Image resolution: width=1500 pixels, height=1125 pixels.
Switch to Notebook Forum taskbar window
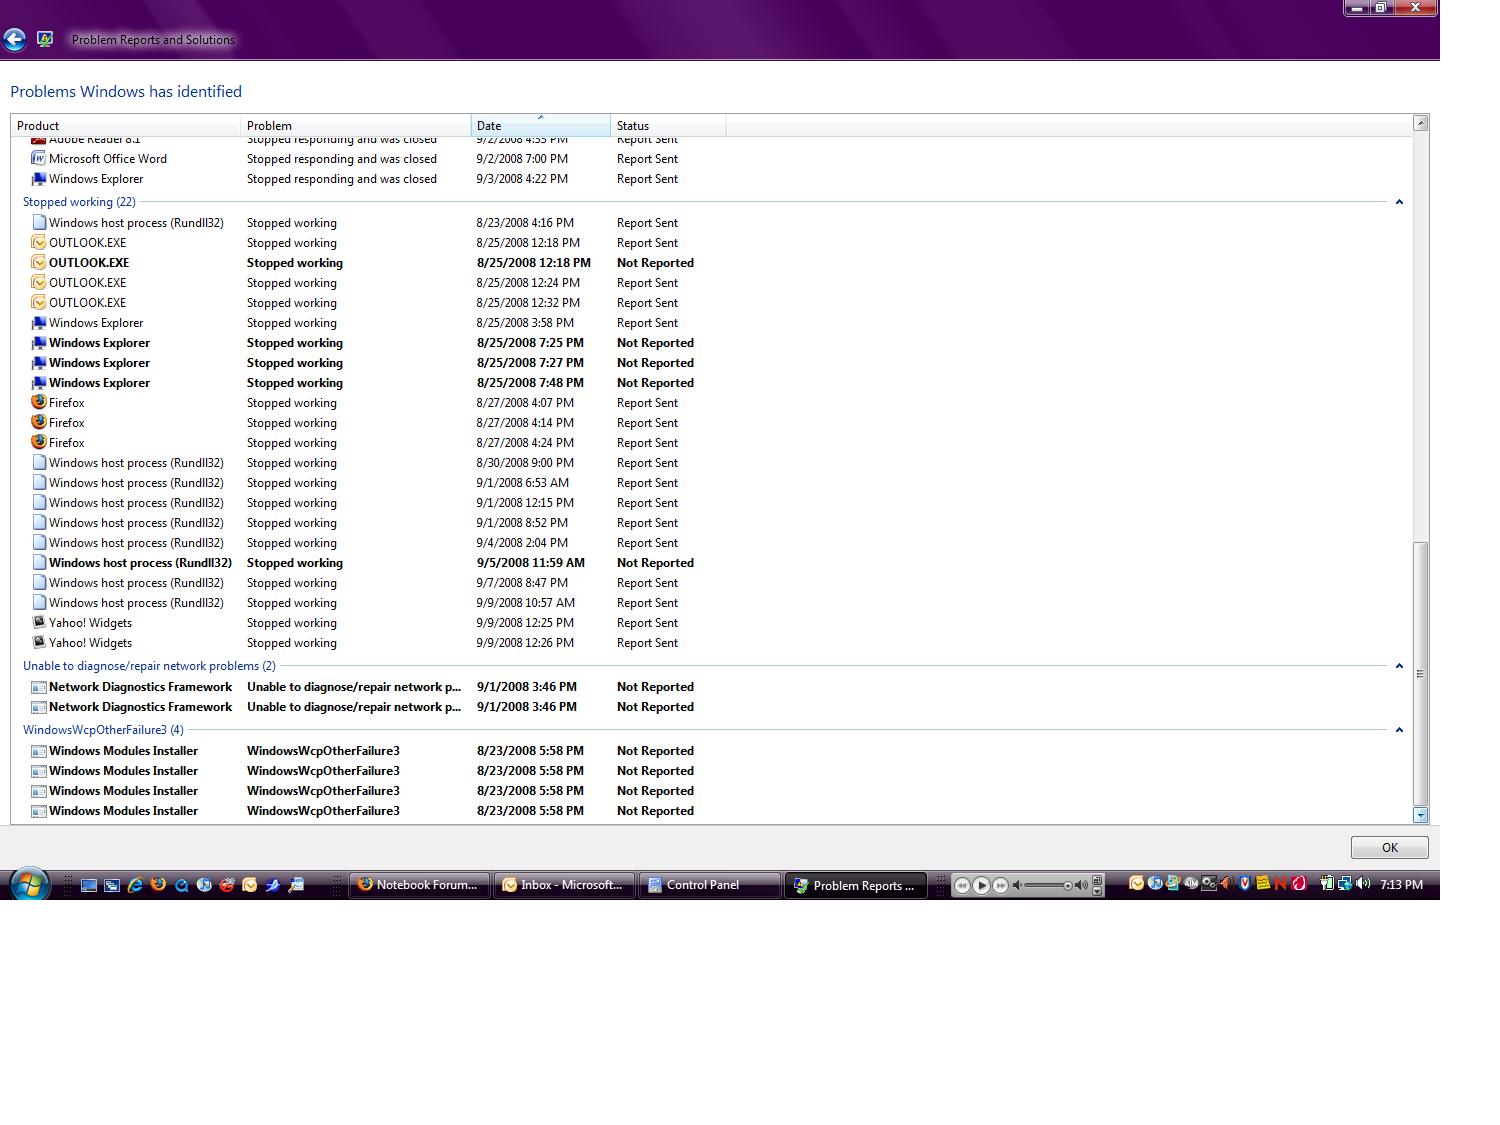pos(420,885)
